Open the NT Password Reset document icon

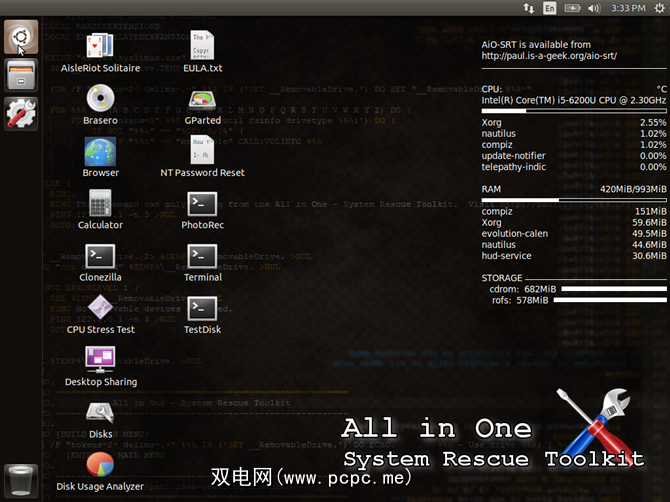[202, 150]
